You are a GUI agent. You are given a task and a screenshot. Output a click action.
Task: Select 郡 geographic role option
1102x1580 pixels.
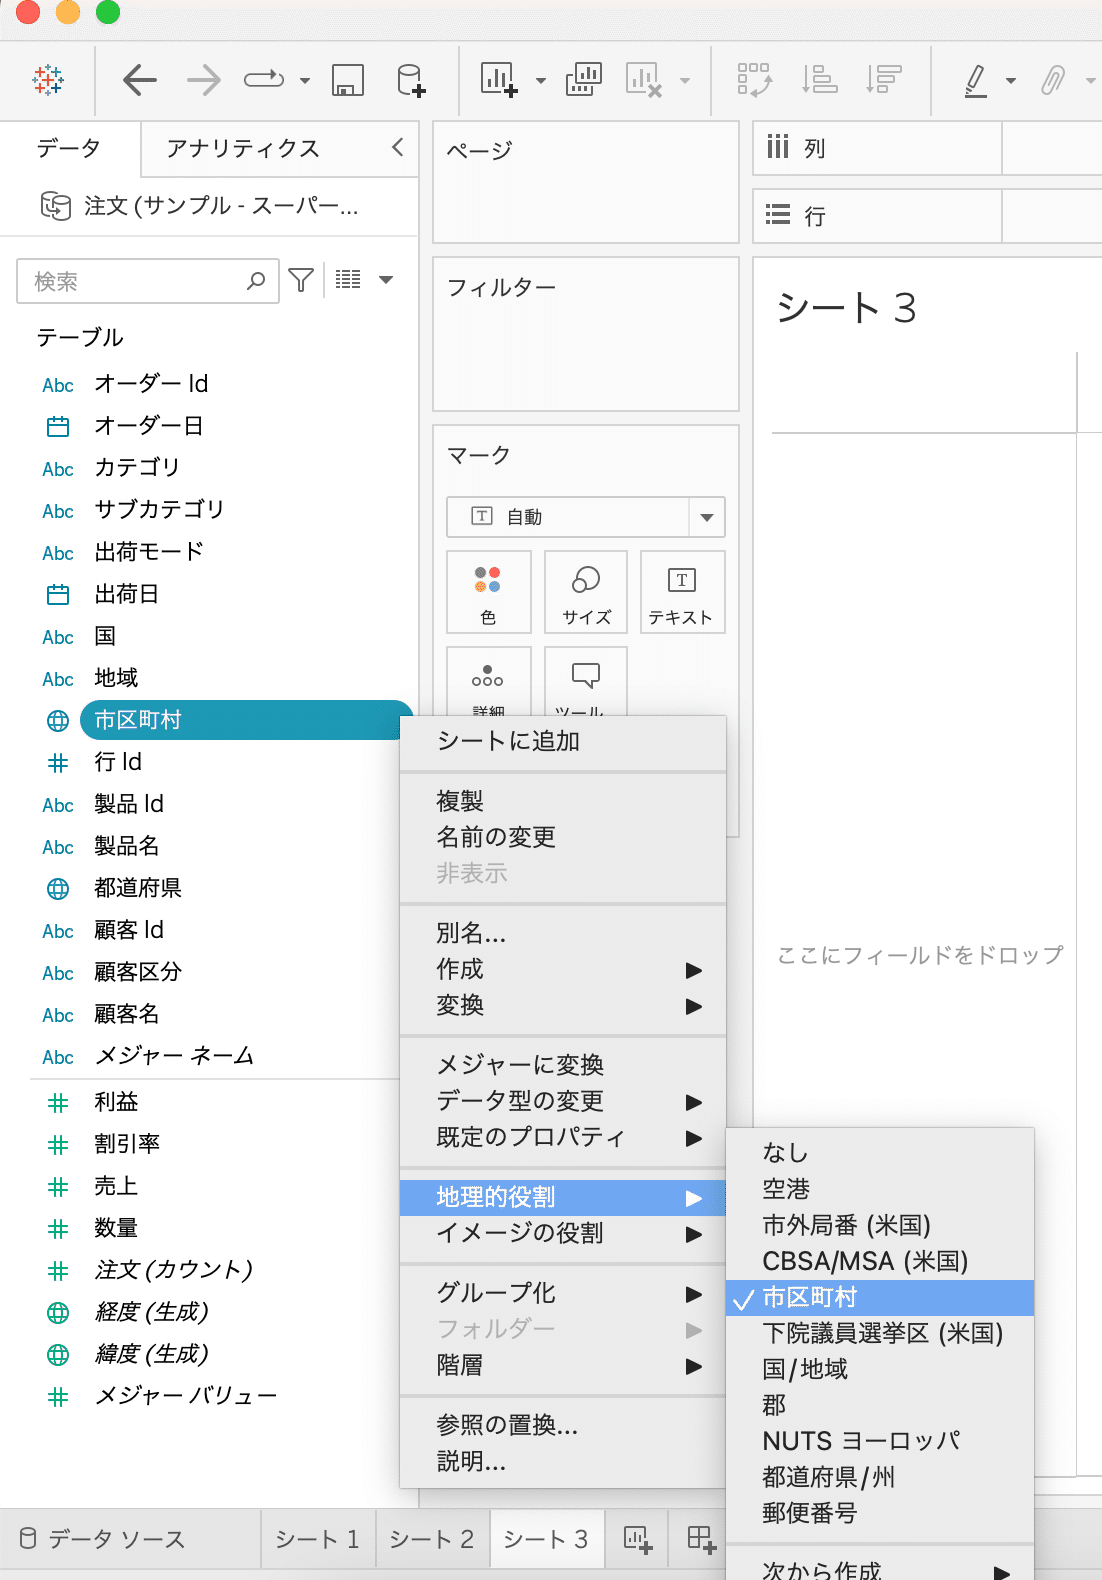tap(880, 1405)
